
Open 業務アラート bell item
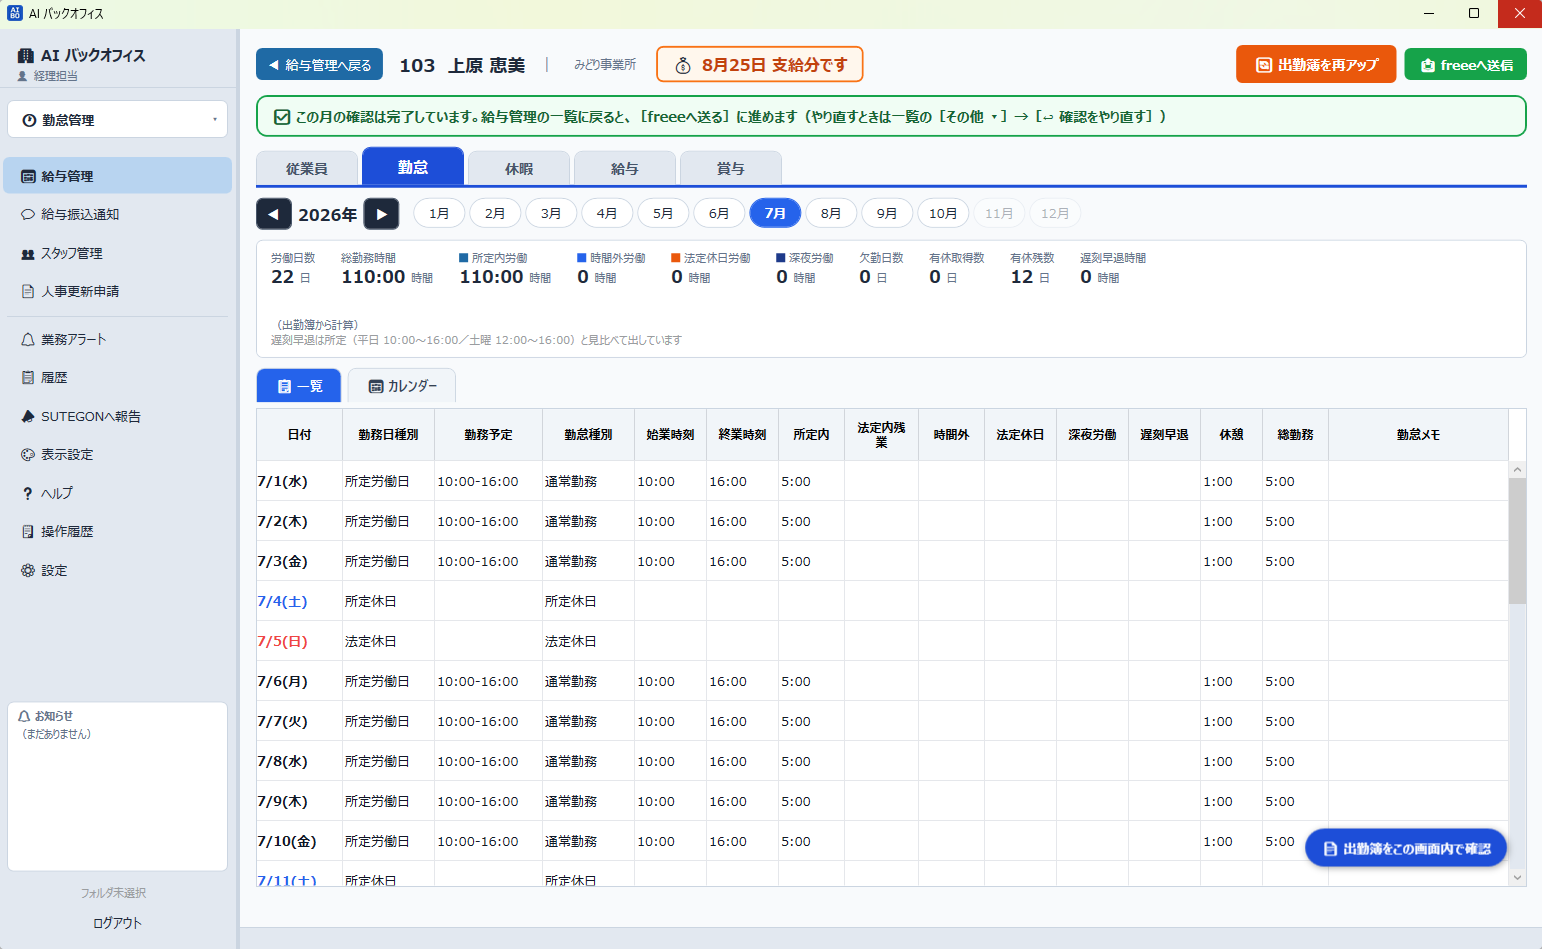[x=118, y=339]
